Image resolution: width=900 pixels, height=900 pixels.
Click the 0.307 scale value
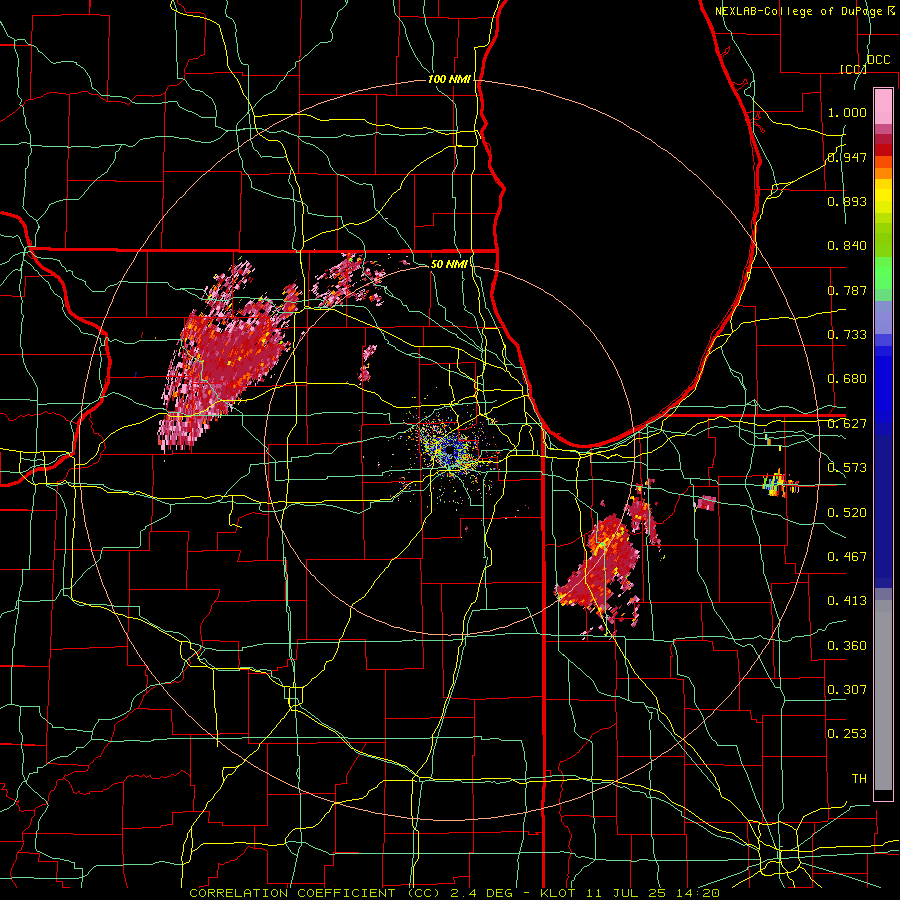(x=847, y=689)
